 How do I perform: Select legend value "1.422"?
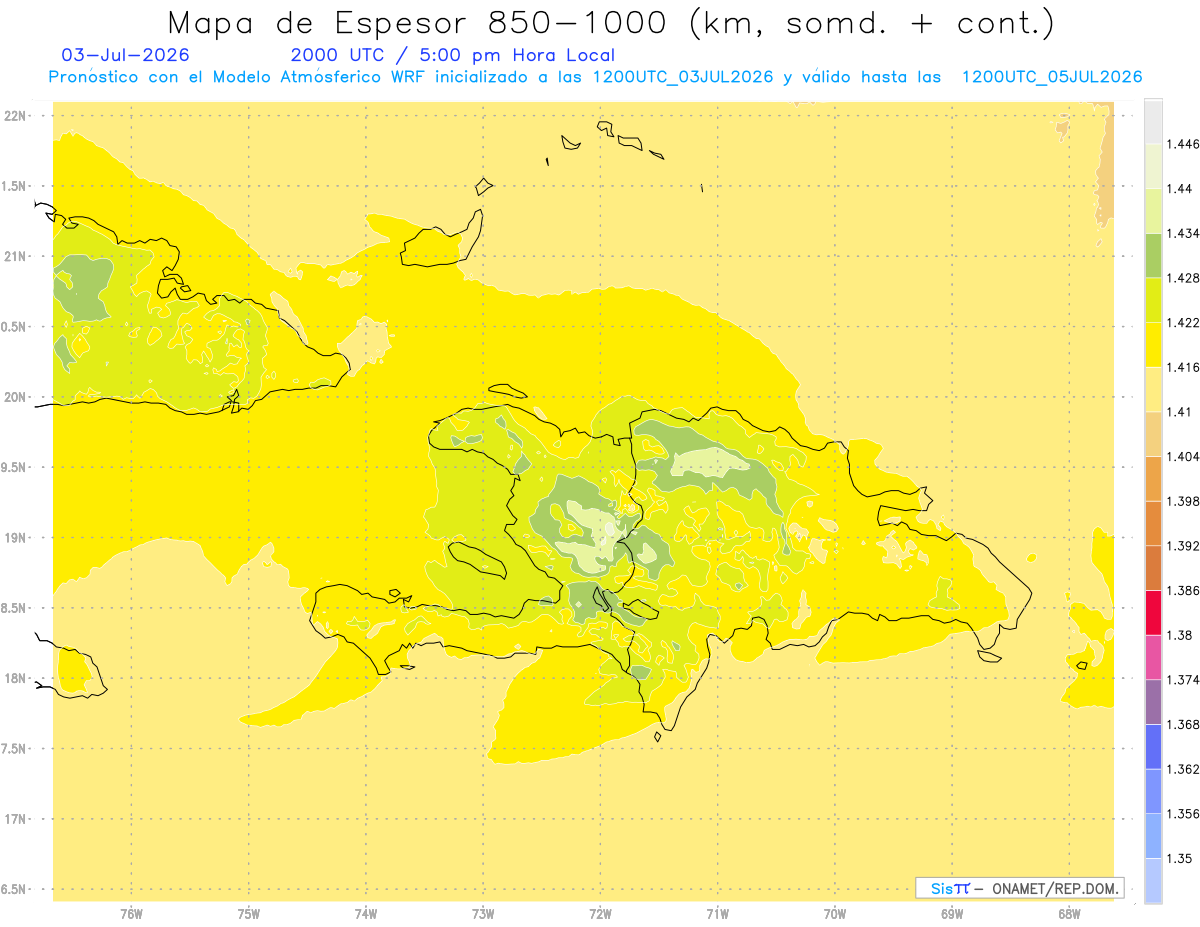1183,323
